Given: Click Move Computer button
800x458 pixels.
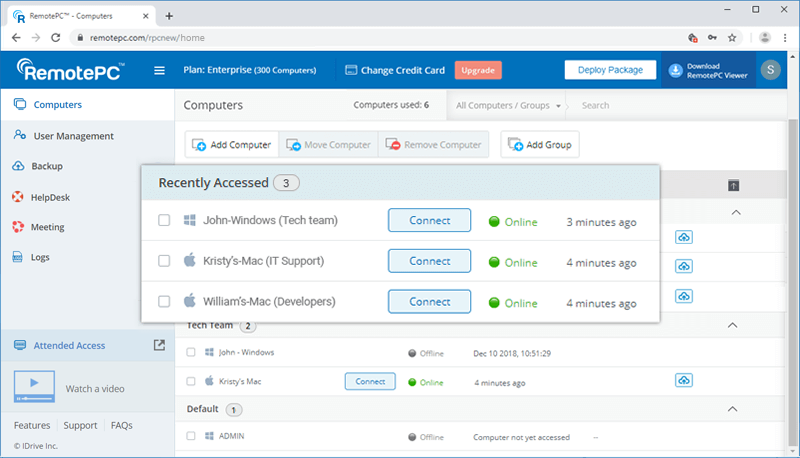Looking at the screenshot, I should [x=329, y=145].
